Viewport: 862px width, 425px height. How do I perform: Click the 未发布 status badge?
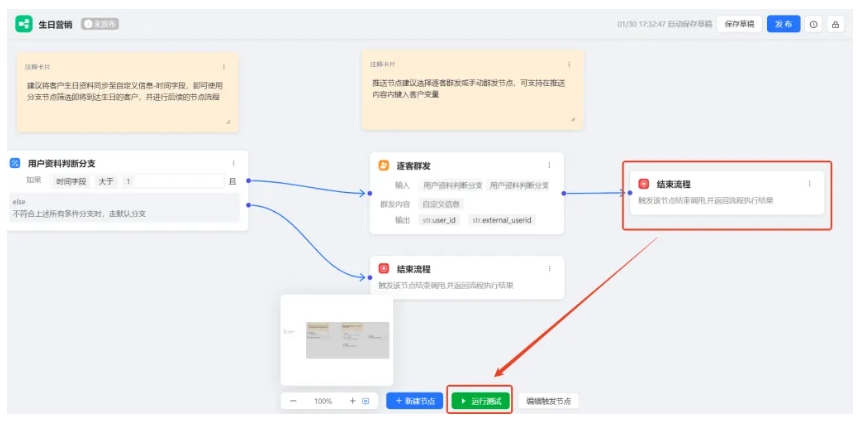(101, 24)
